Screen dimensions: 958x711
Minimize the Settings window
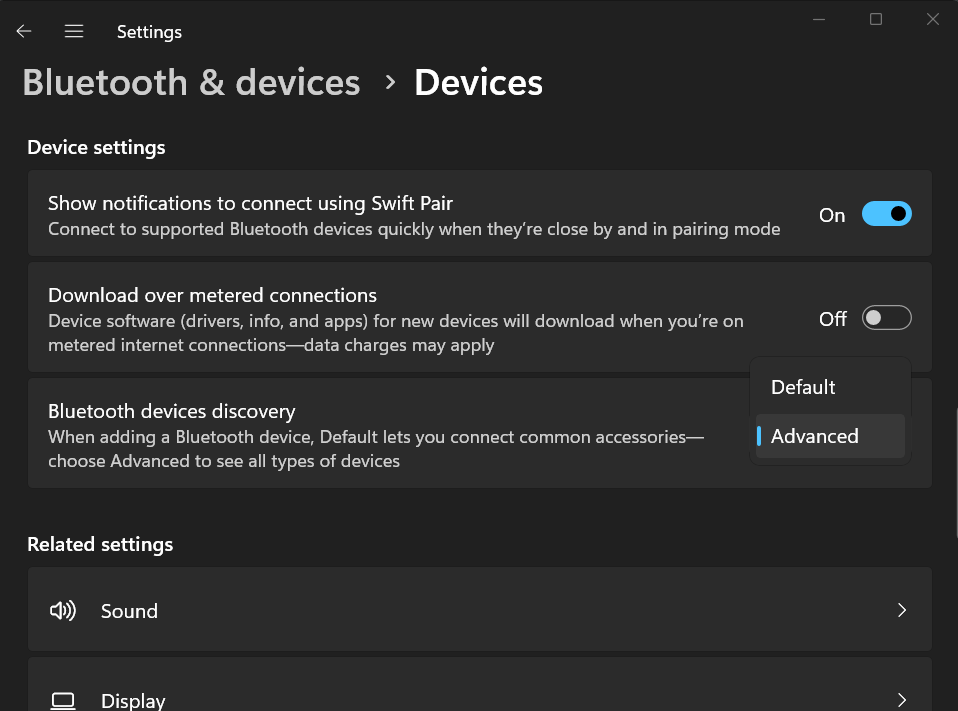click(819, 20)
